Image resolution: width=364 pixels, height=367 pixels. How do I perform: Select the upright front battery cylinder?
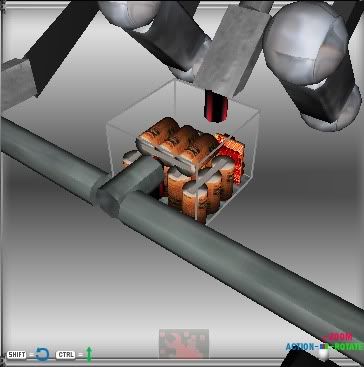click(194, 200)
